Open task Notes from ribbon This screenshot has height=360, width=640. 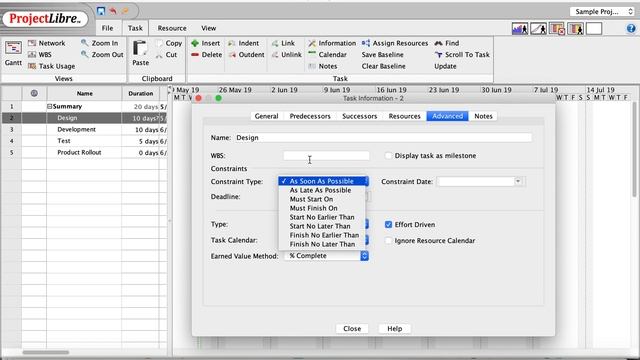322,66
